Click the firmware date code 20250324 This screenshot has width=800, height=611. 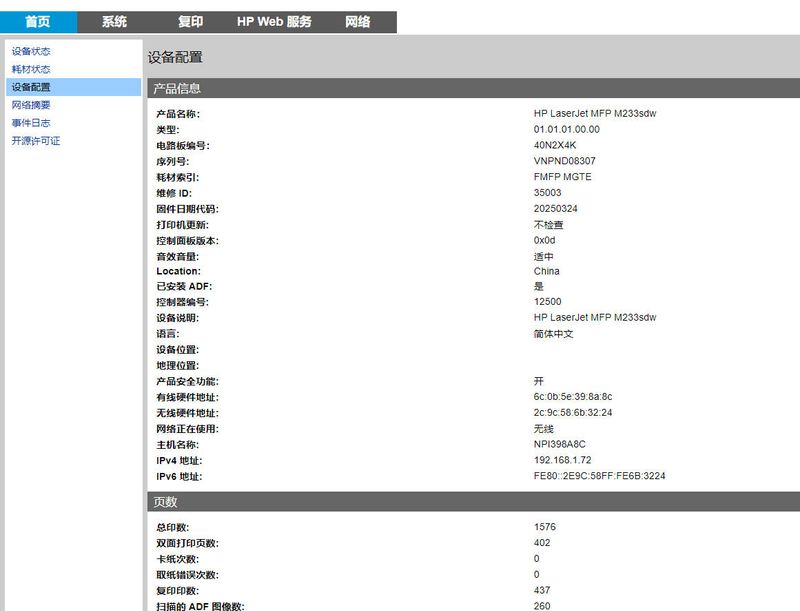(555, 209)
